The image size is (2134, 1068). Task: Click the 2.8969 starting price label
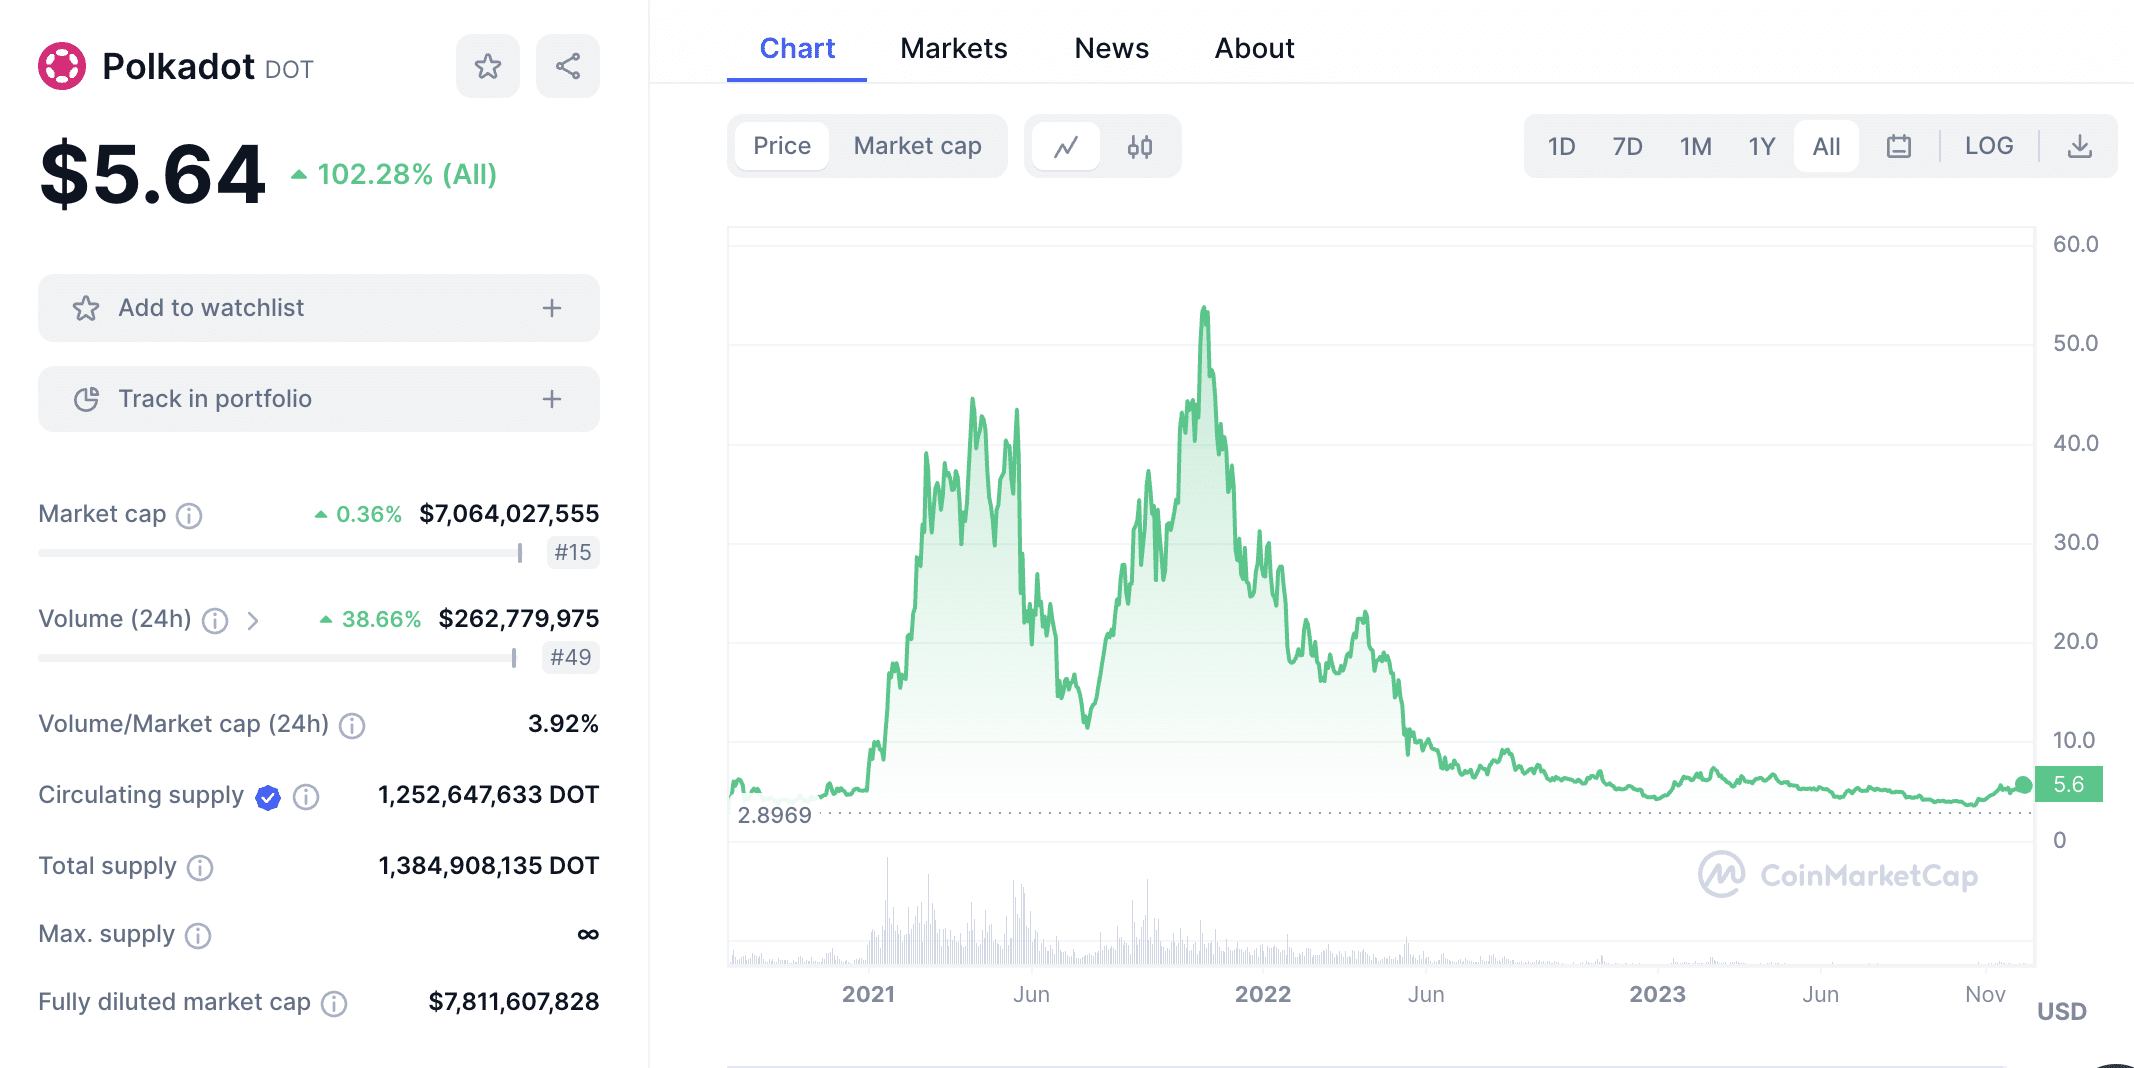click(x=774, y=815)
